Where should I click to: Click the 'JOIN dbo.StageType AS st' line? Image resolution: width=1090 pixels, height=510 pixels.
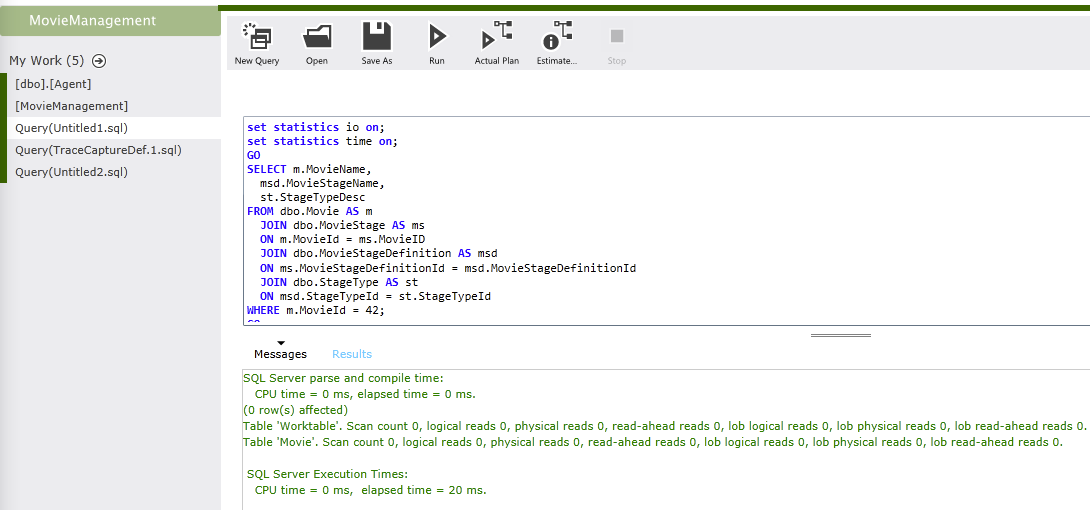pyautogui.click(x=339, y=282)
